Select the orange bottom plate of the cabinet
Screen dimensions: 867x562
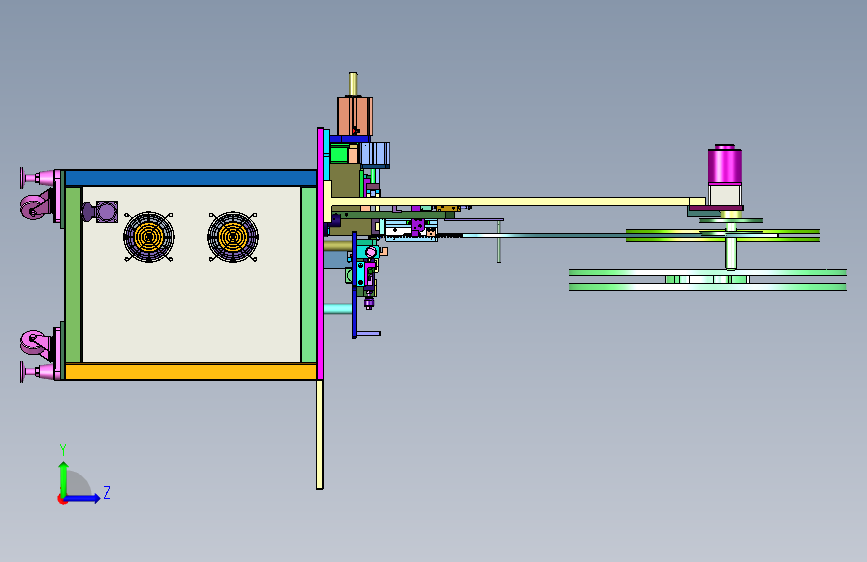pyautogui.click(x=191, y=371)
